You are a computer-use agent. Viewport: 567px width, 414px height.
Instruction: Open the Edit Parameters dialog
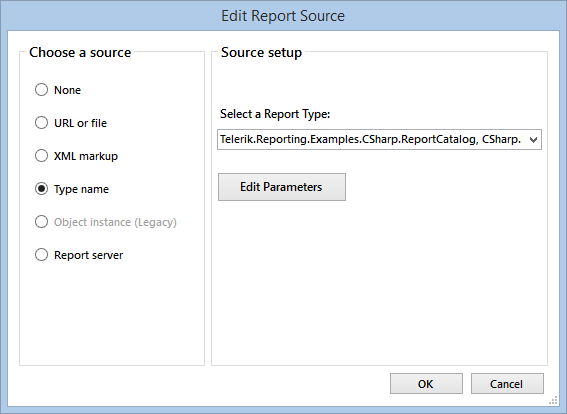[x=282, y=187]
